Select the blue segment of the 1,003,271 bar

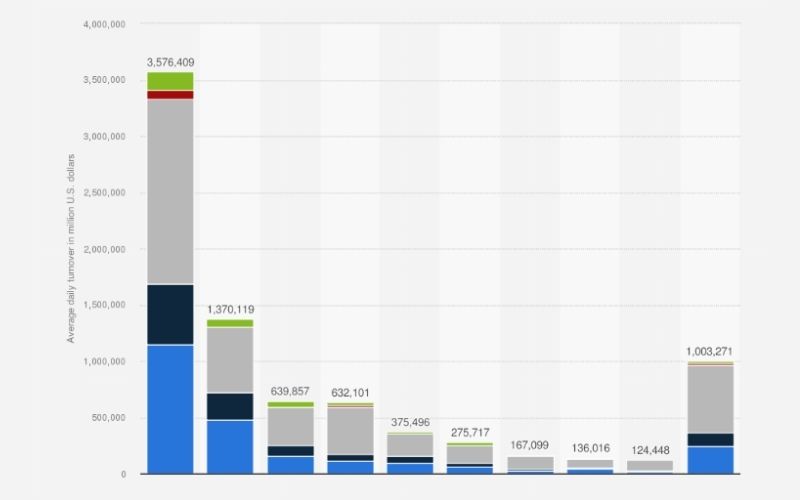(710, 459)
